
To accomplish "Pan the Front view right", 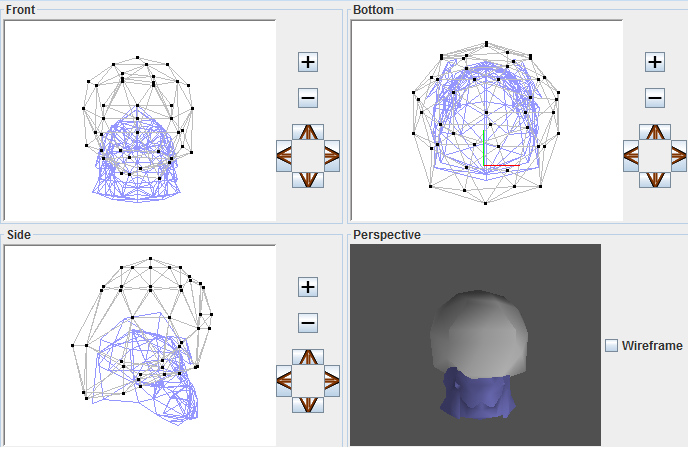I will tap(332, 156).
